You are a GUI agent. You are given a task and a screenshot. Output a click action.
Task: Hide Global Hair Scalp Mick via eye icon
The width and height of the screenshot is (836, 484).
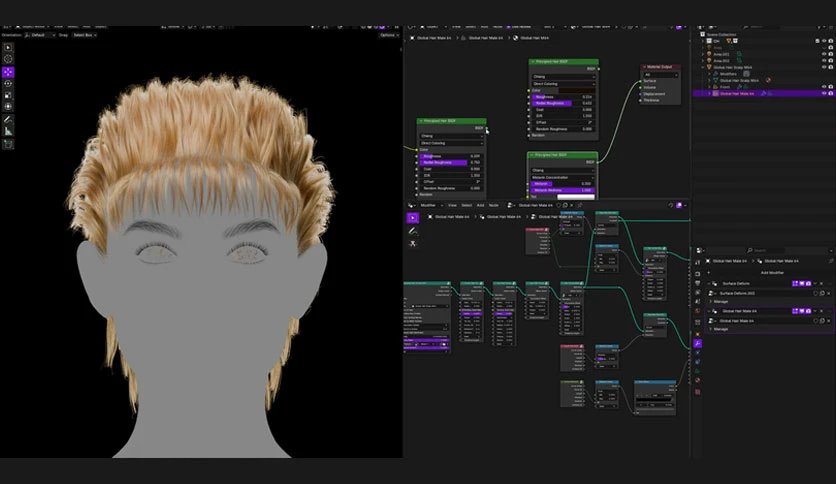point(824,67)
